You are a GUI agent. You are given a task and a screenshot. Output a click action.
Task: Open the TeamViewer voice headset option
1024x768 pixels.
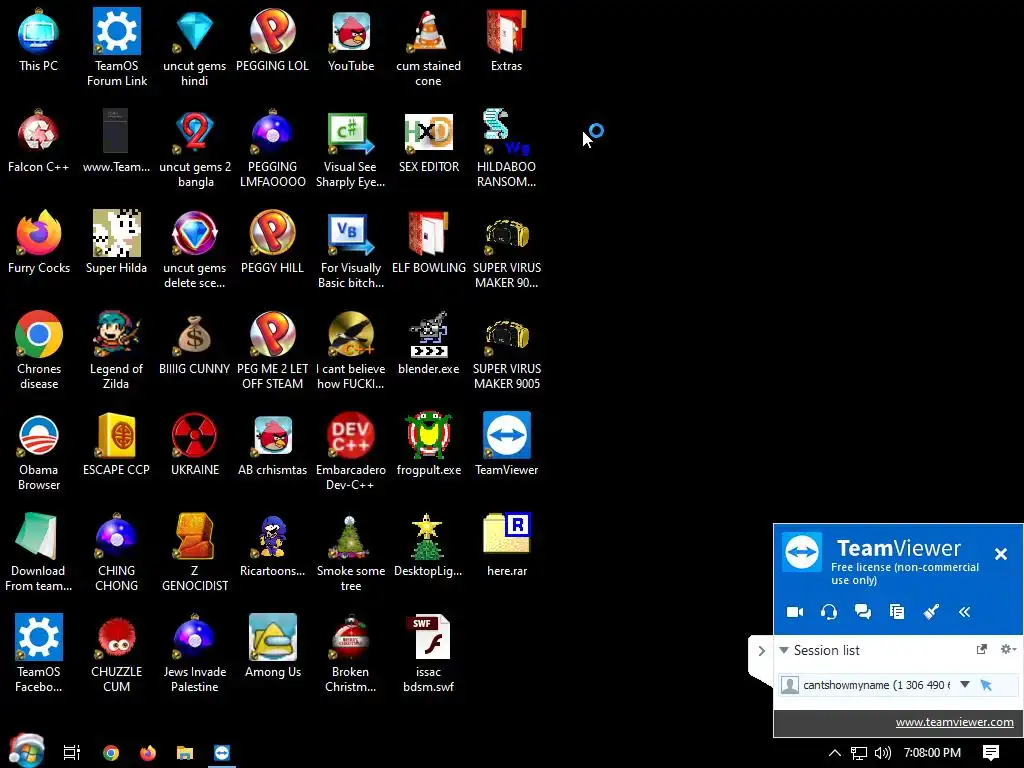pos(829,612)
